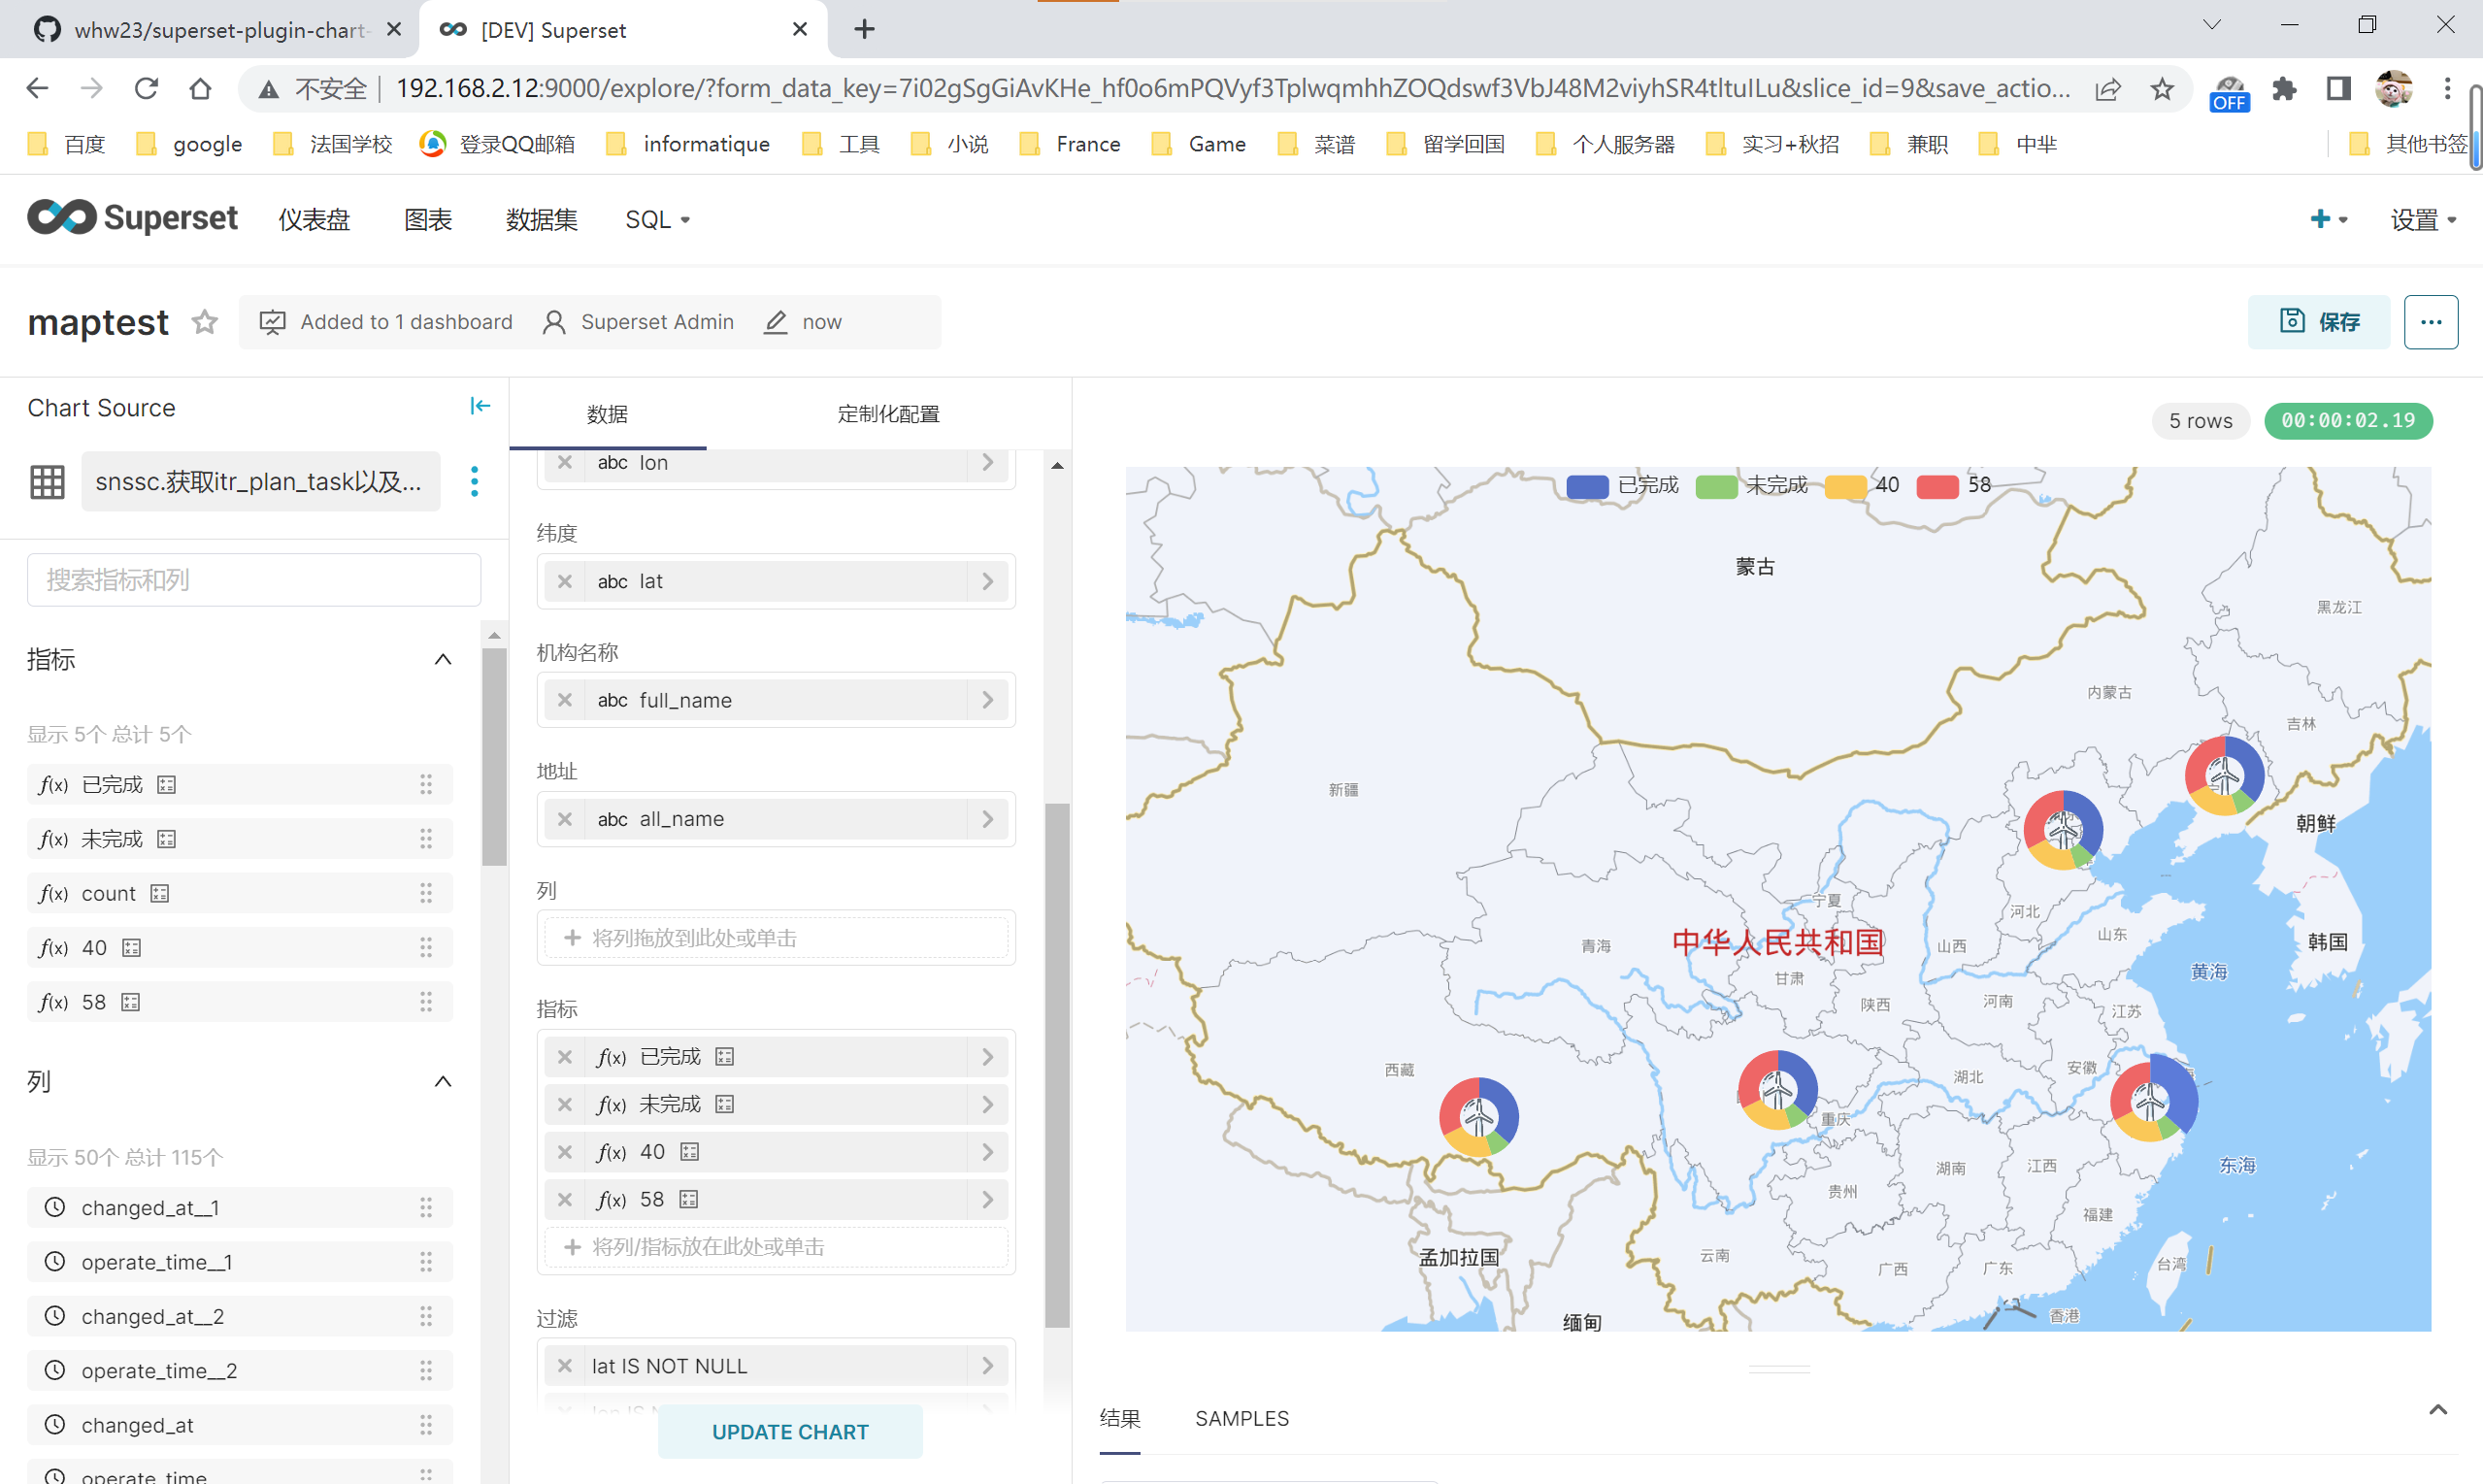Collapse the 列 section chevron
This screenshot has width=2483, height=1484.
(x=443, y=1082)
